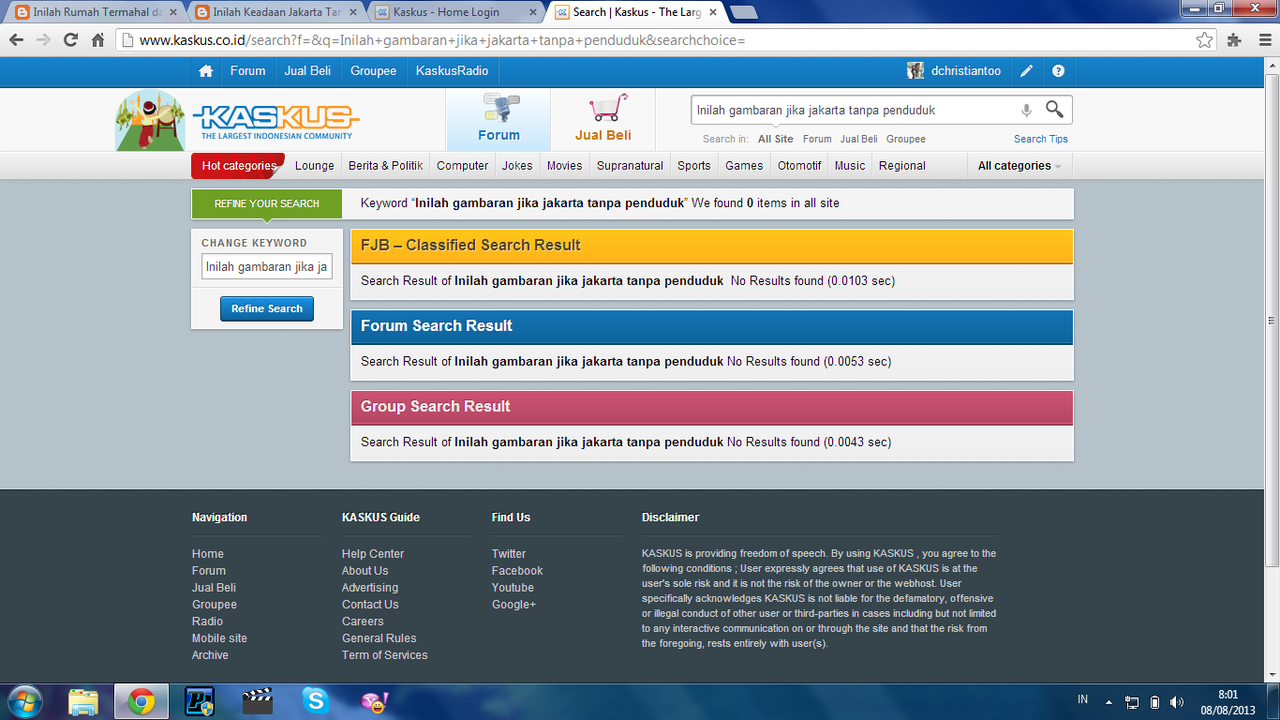
Task: Open Twitter link under Find Us
Action: pyautogui.click(x=509, y=554)
